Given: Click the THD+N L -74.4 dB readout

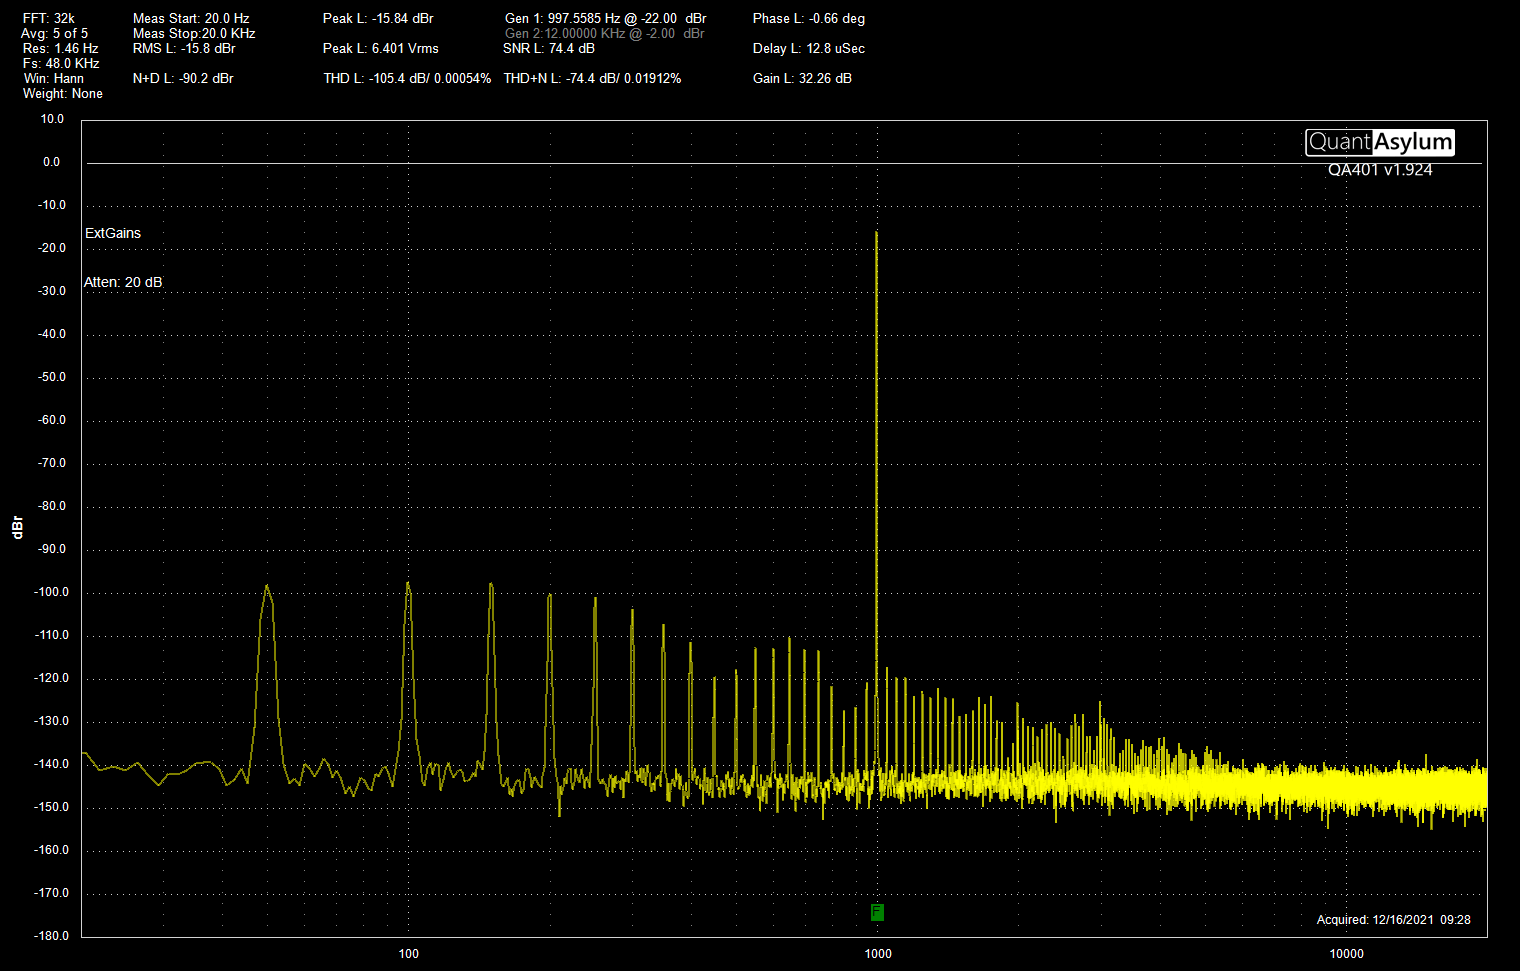Looking at the screenshot, I should click(x=592, y=78).
